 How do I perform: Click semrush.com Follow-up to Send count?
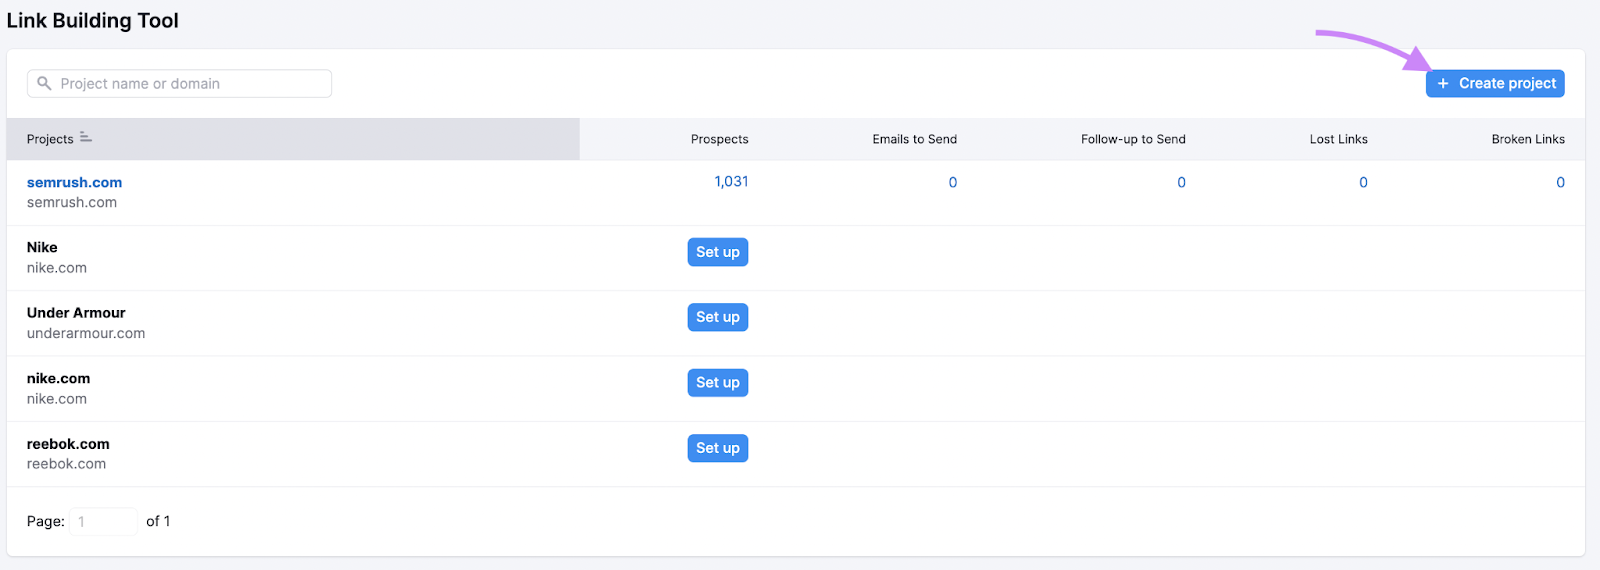click(1181, 182)
